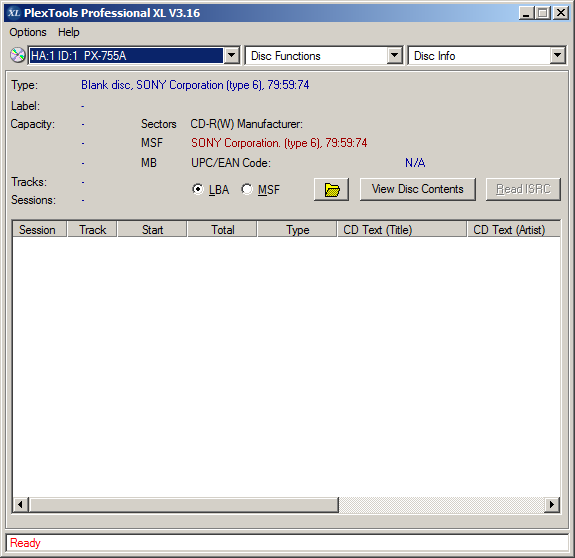Expand the Disc Info dropdown arrow
This screenshot has width=575, height=558.
pos(557,56)
